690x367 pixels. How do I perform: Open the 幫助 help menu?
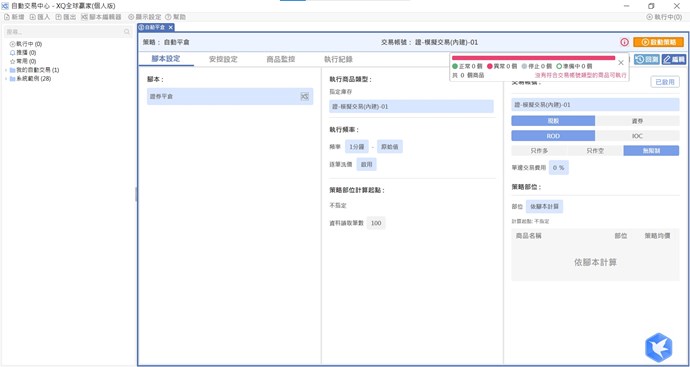(x=175, y=17)
